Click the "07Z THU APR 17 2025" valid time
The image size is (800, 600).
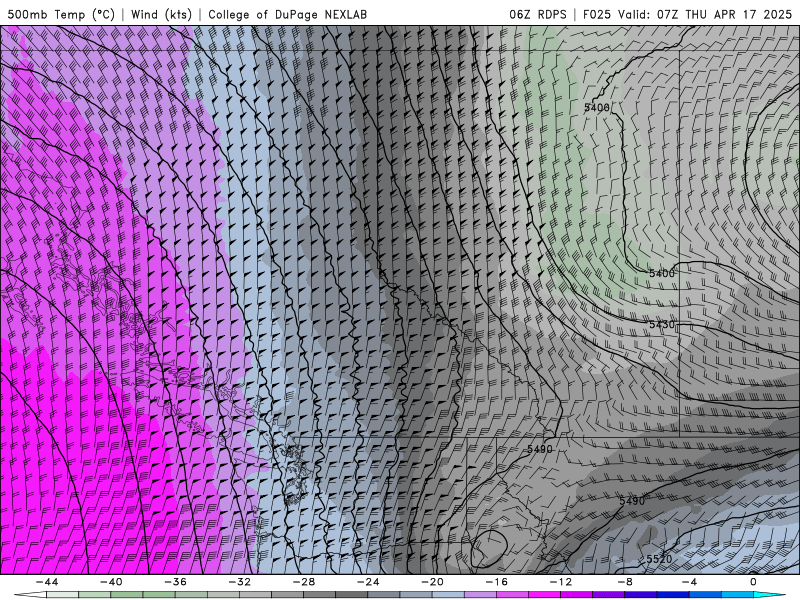pyautogui.click(x=724, y=14)
